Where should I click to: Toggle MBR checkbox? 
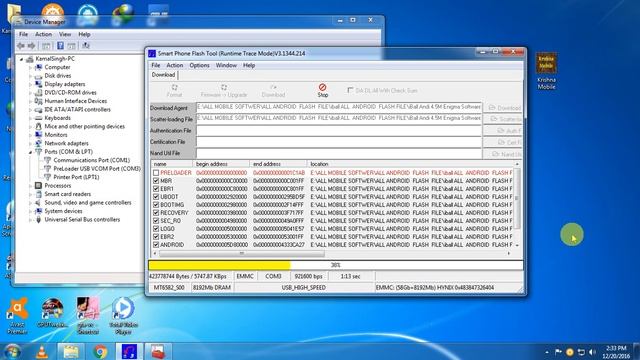point(156,181)
